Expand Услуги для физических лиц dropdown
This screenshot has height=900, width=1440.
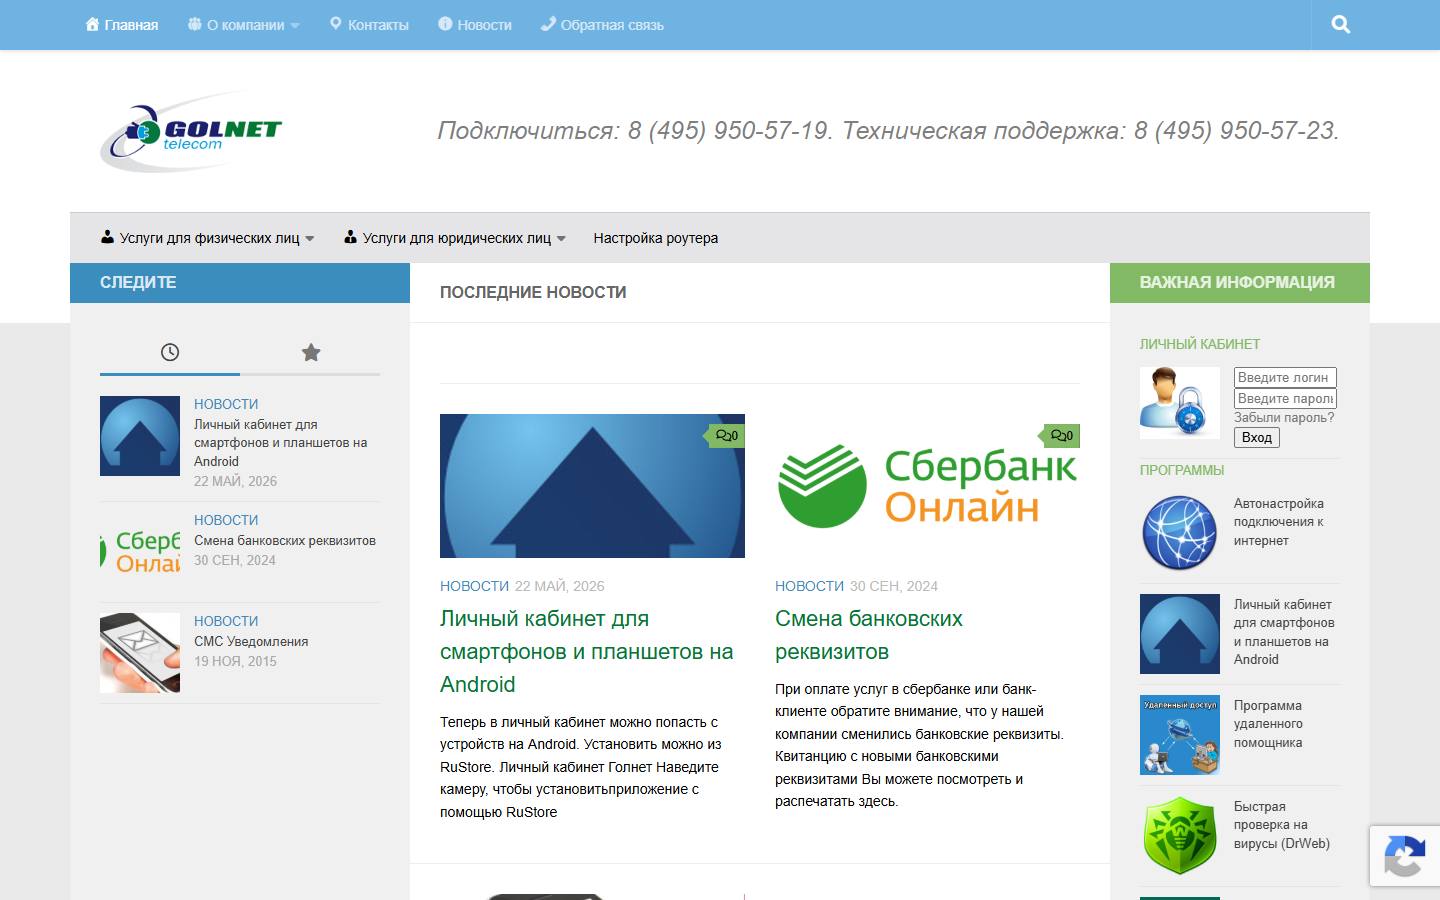click(208, 238)
